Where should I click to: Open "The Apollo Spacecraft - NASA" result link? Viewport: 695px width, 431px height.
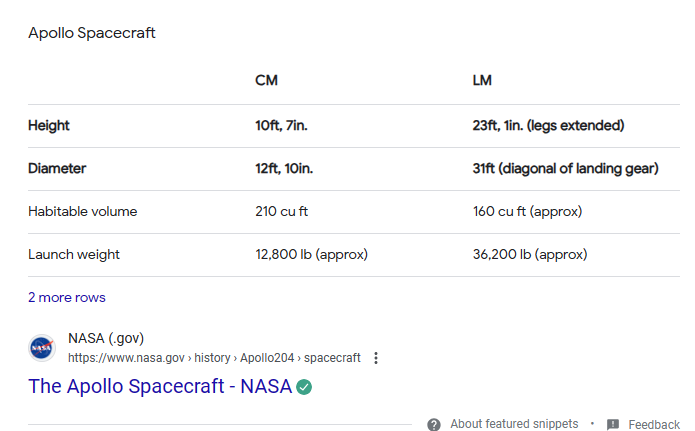[x=160, y=386]
